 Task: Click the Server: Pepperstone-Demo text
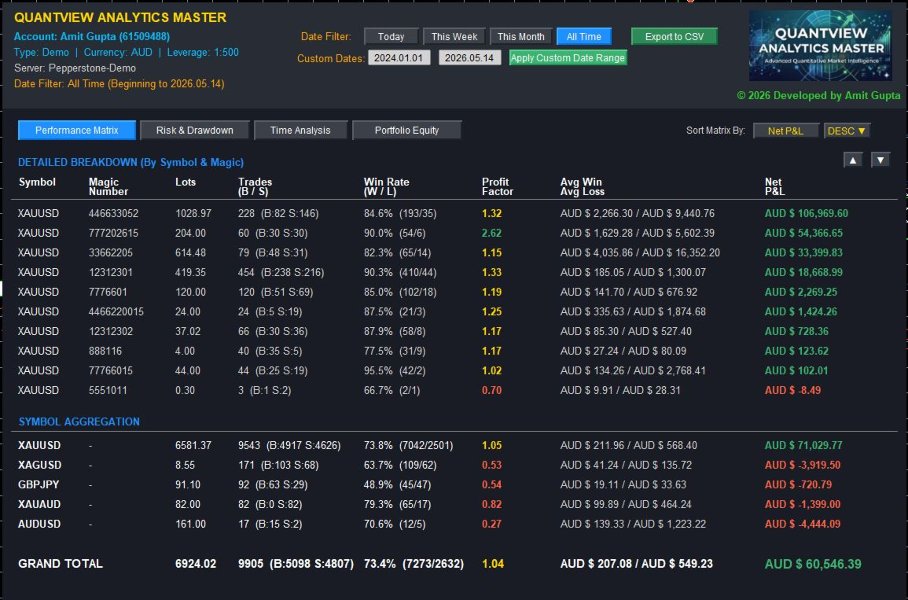[75, 68]
